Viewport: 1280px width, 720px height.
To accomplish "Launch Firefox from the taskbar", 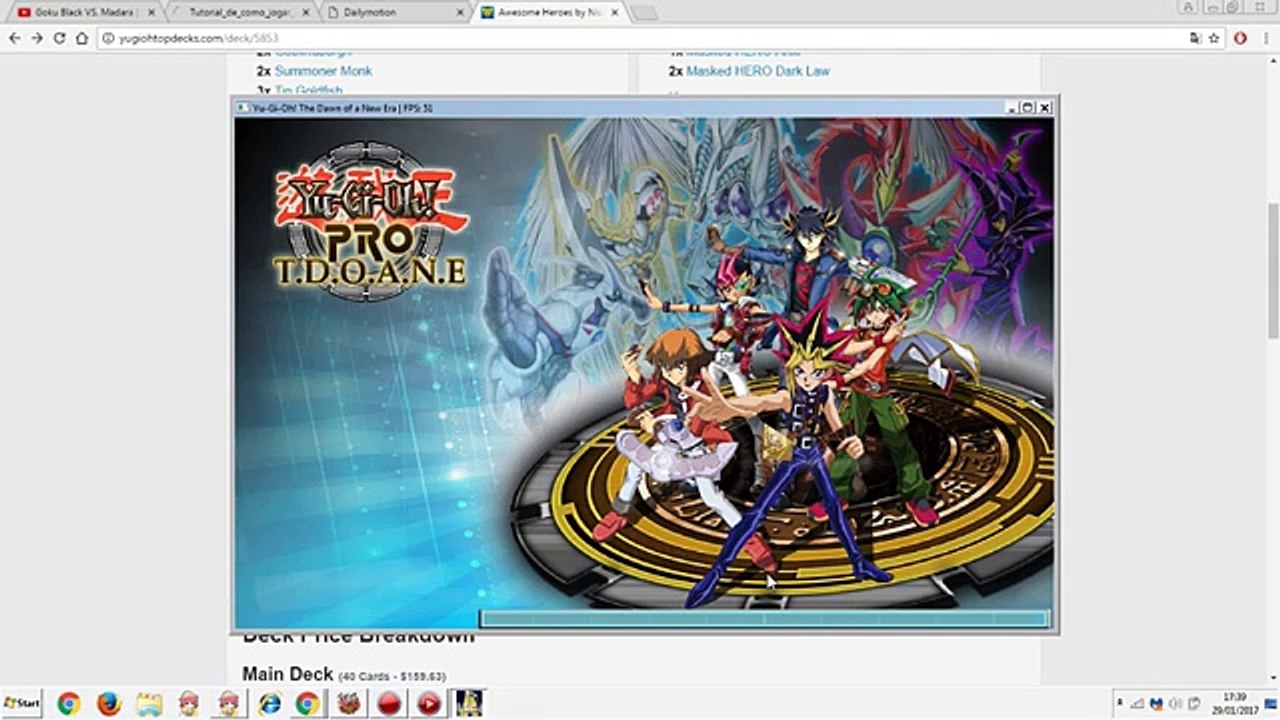I will 109,703.
